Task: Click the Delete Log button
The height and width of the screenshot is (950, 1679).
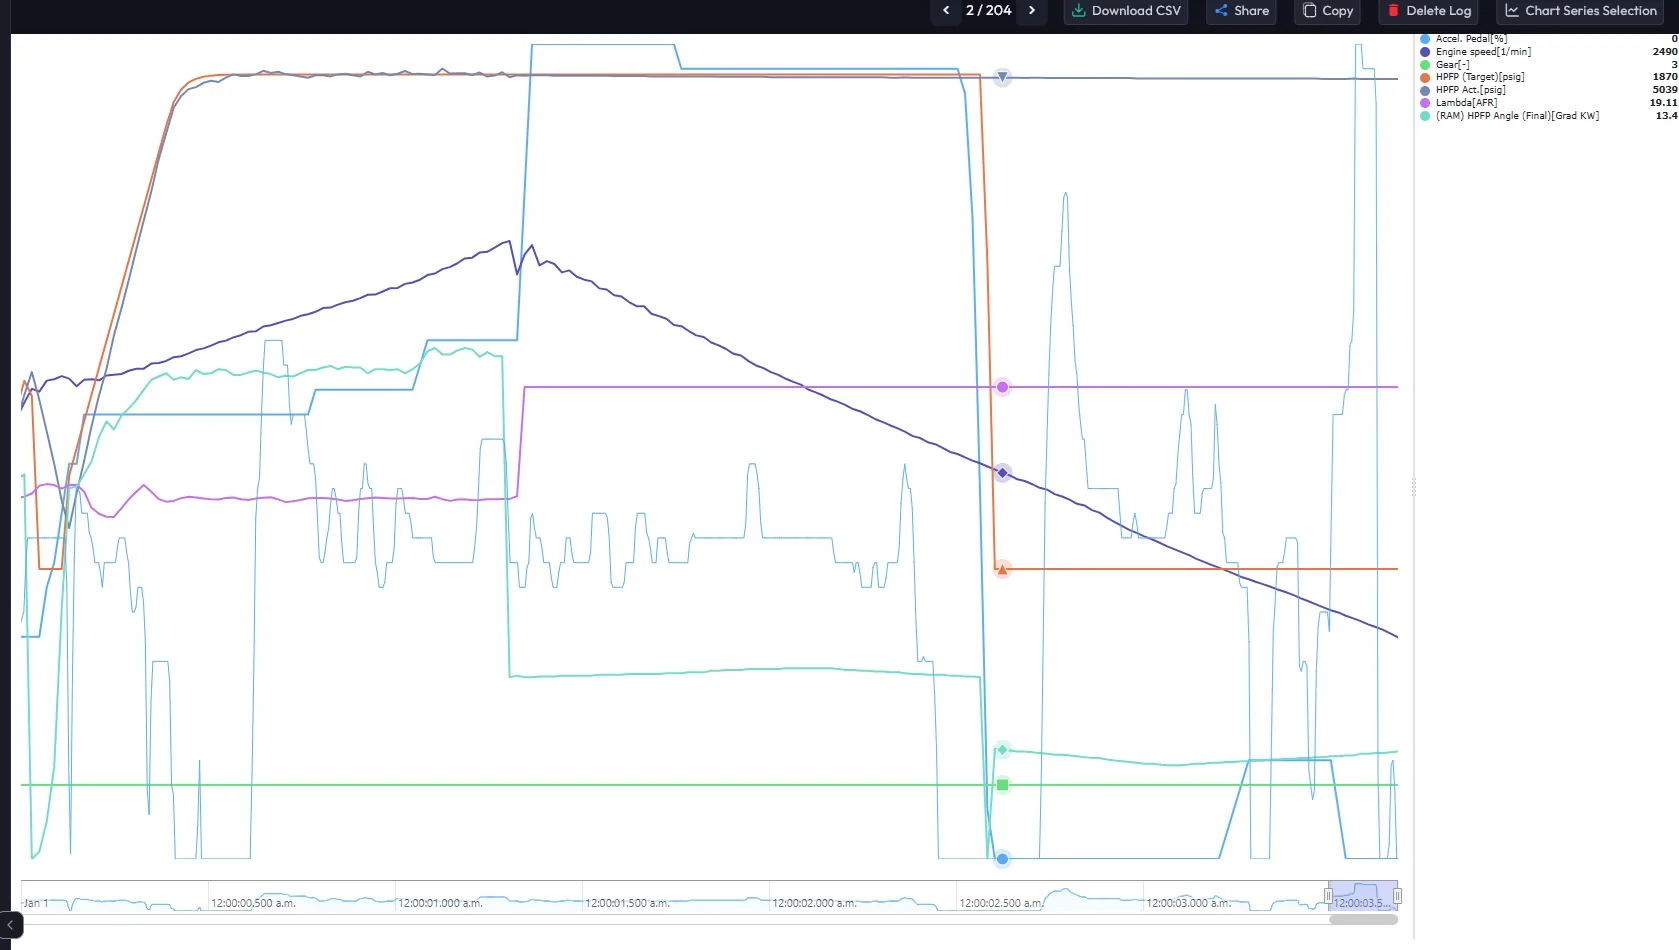Action: 1429,11
